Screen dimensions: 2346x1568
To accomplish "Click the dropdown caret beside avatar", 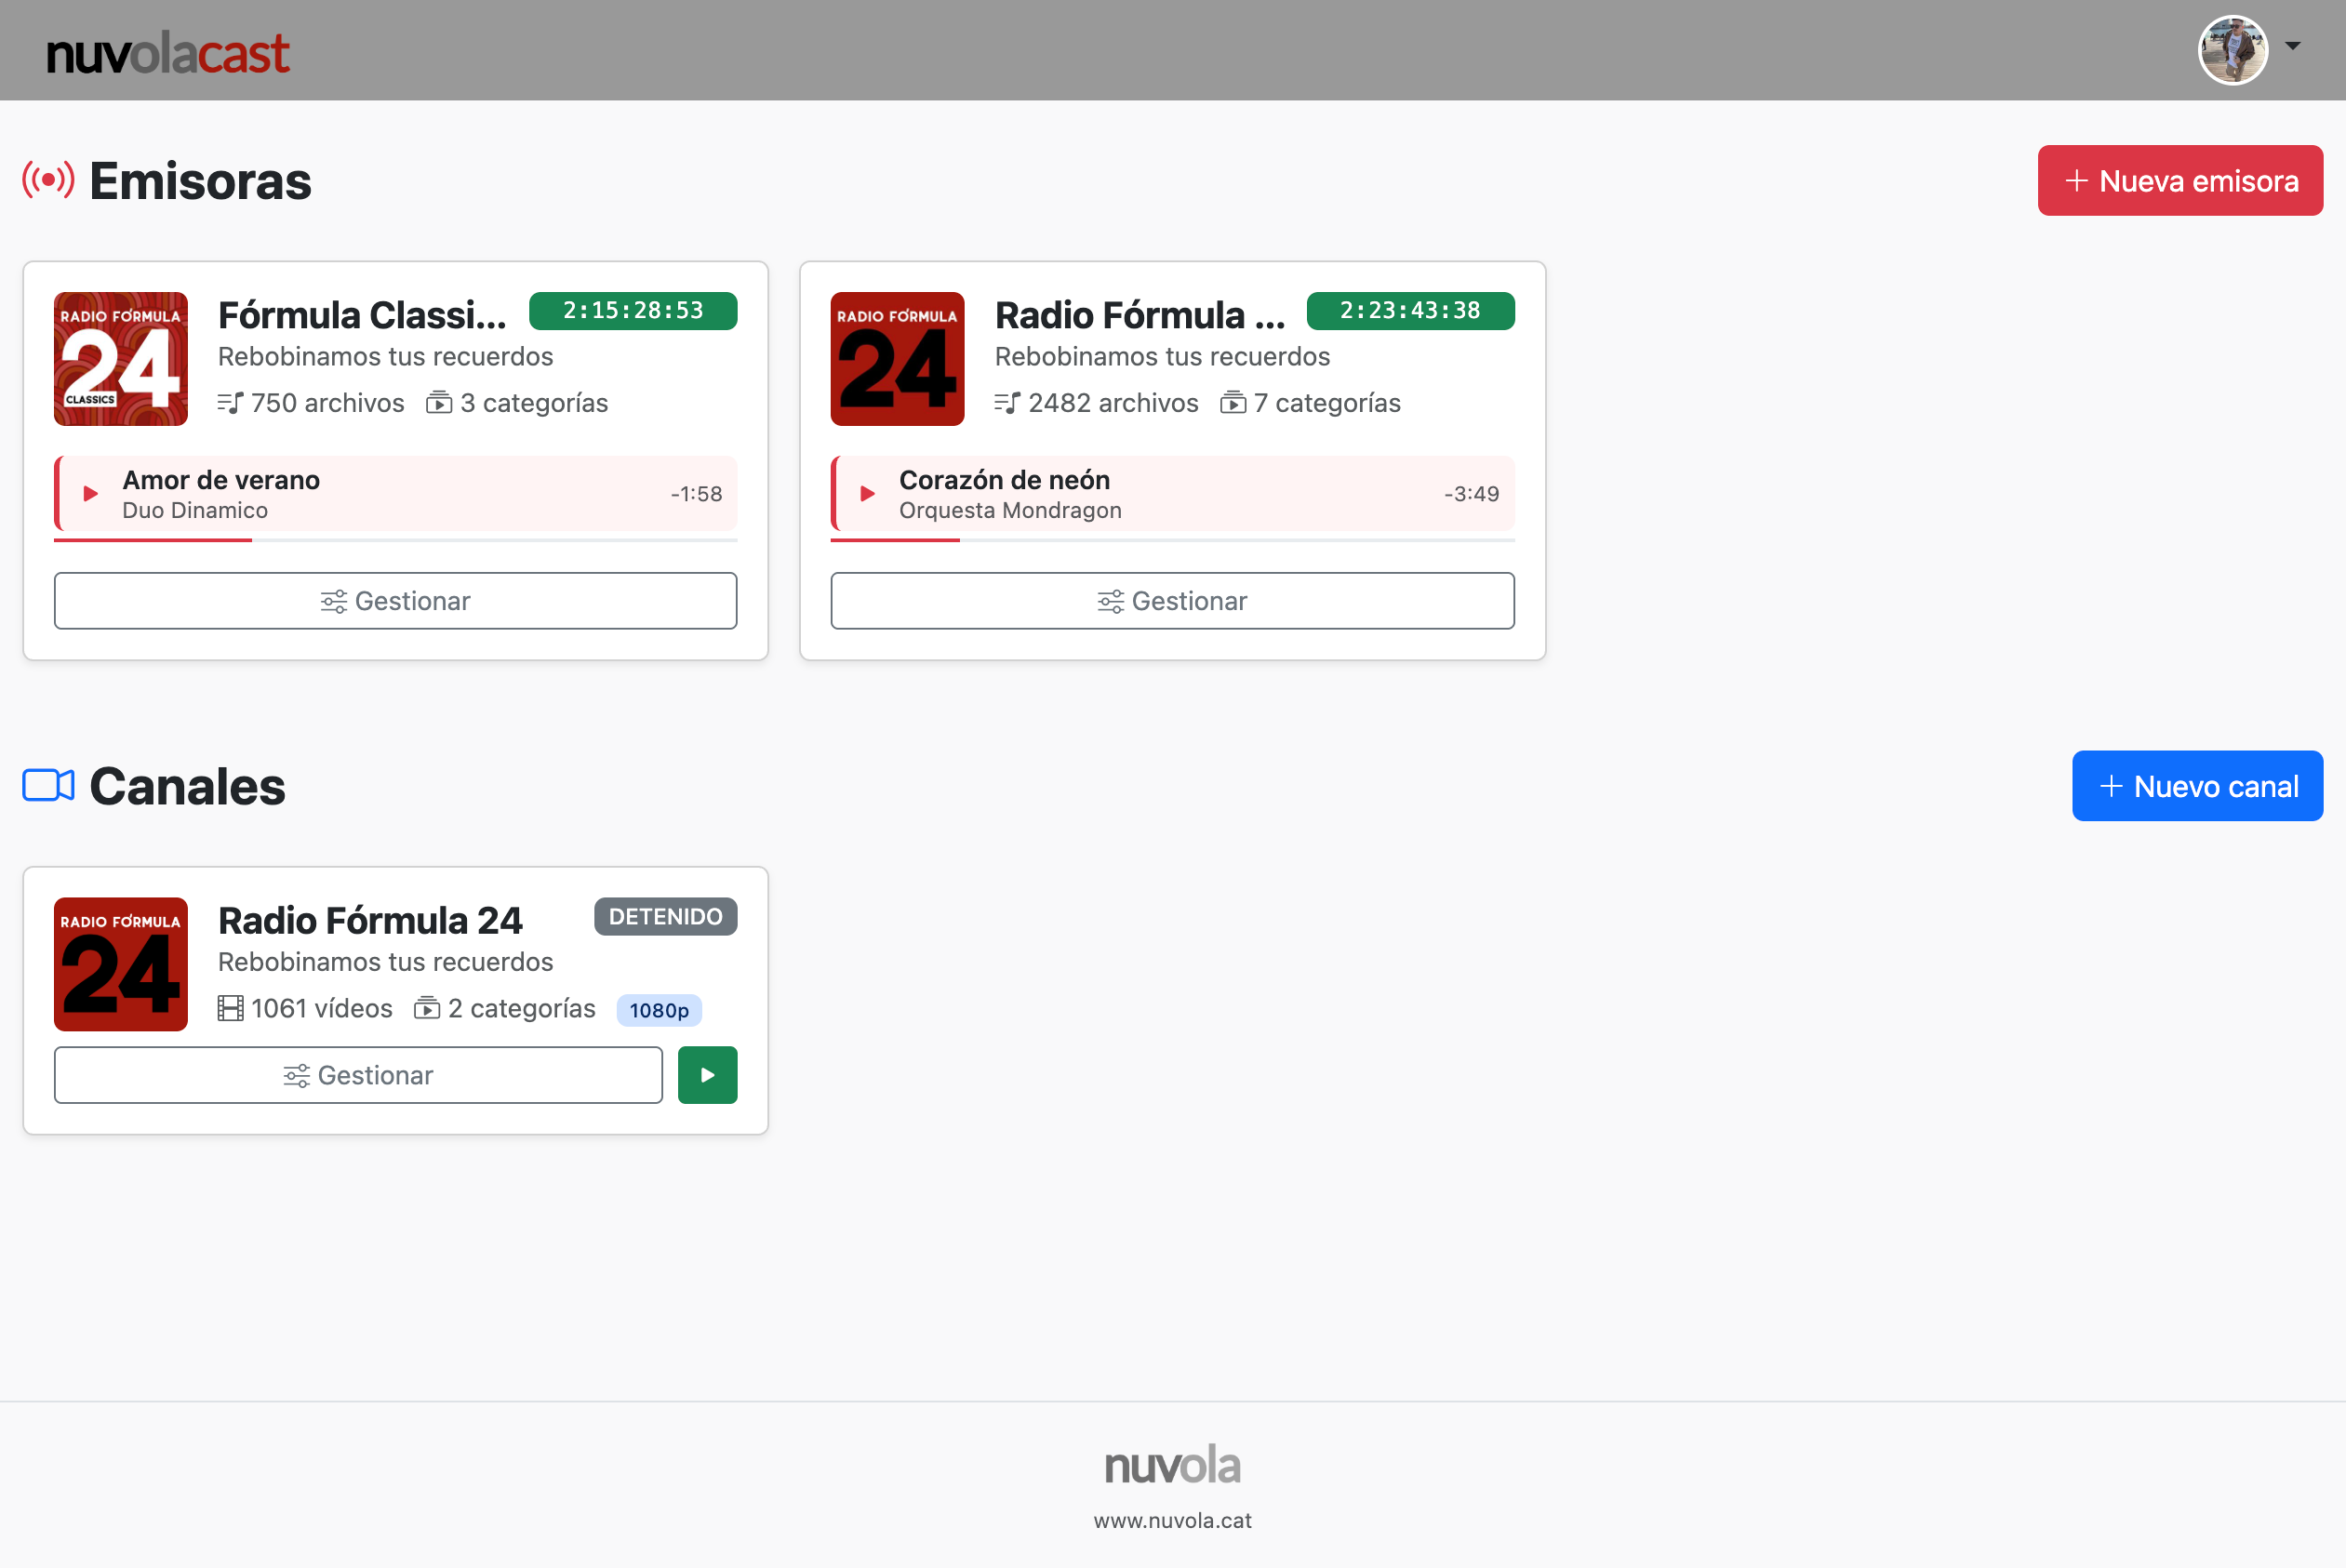I will (2293, 46).
